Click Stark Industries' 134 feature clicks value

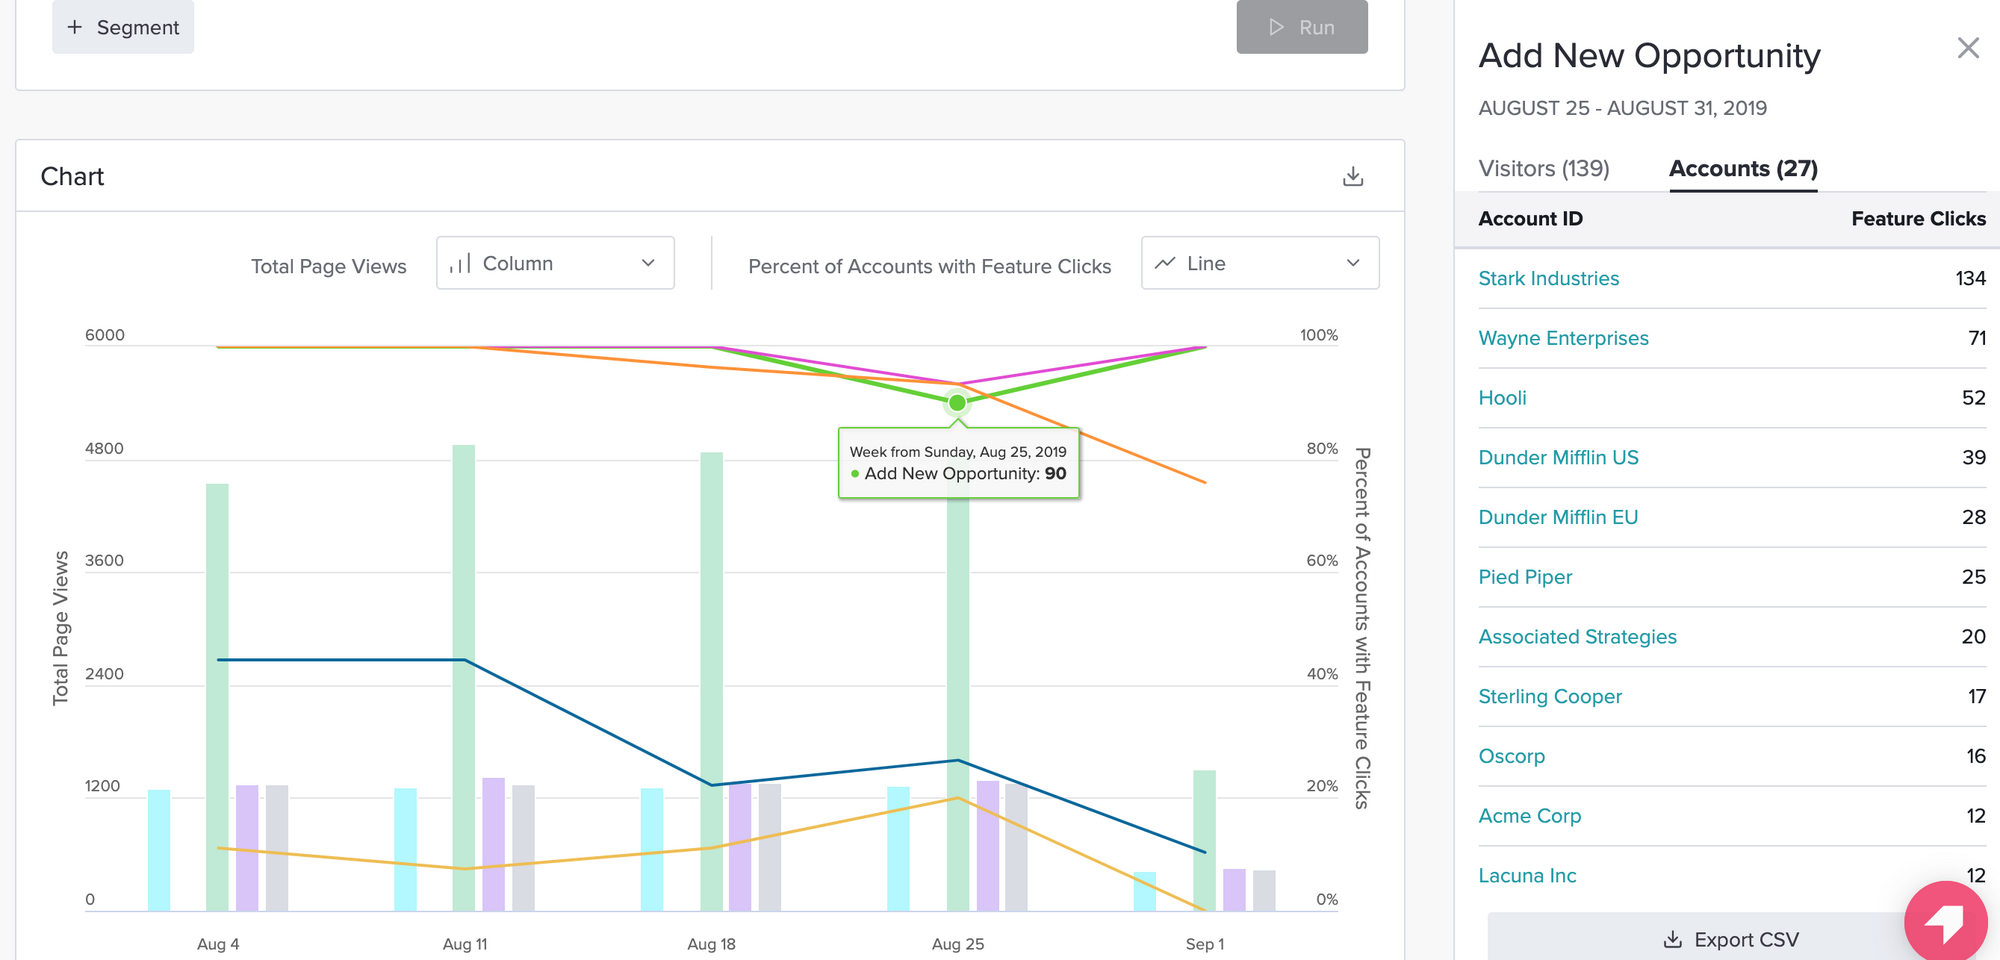click(x=1970, y=278)
